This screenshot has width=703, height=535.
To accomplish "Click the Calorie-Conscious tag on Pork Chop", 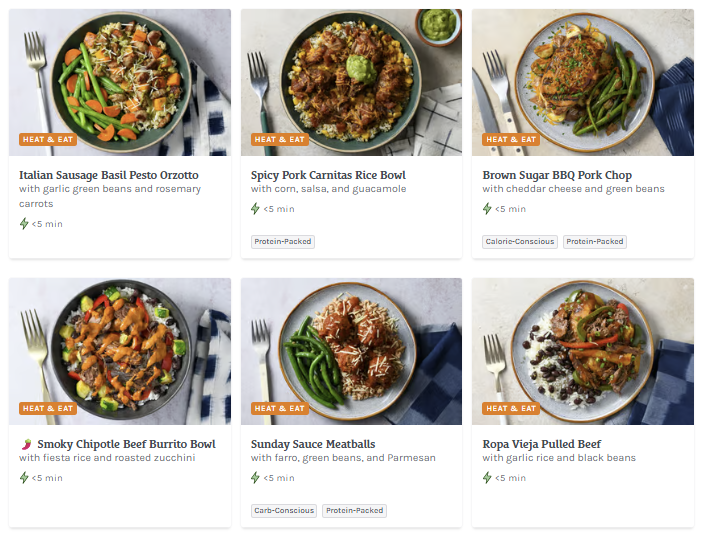I will click(x=520, y=241).
